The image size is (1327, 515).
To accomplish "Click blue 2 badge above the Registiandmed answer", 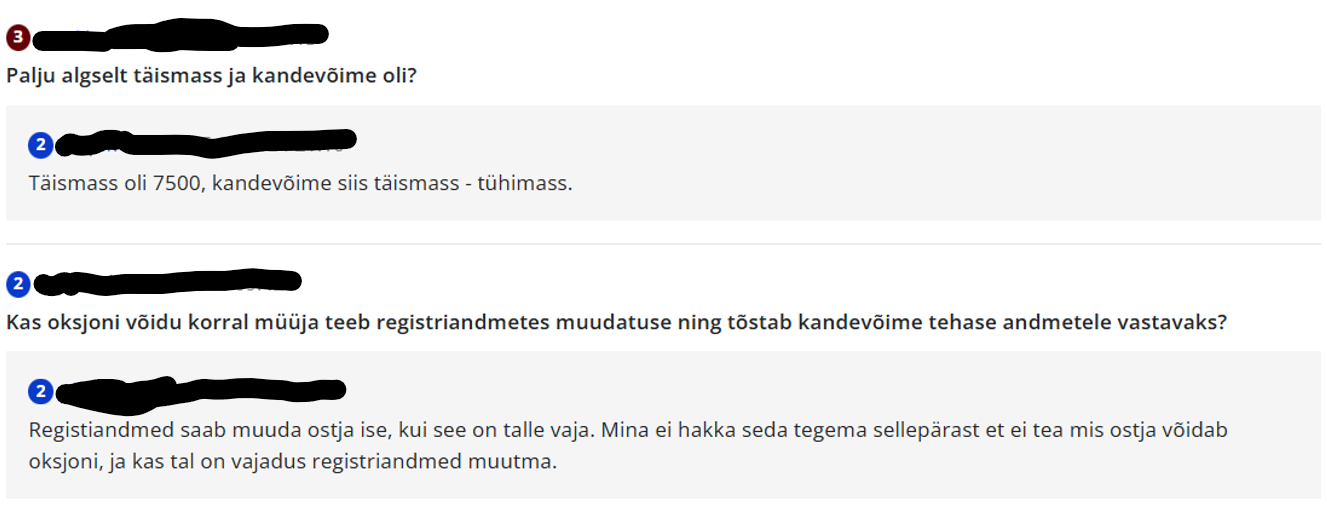I will point(41,391).
